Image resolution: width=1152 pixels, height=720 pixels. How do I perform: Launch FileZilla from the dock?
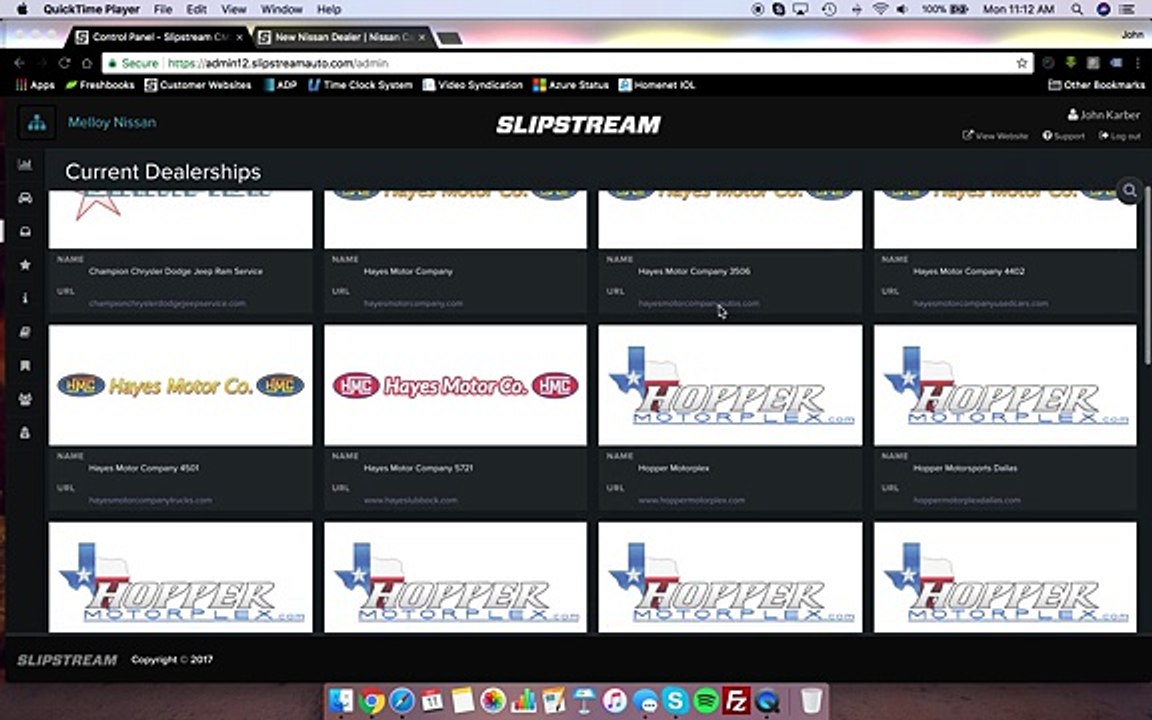(x=736, y=700)
